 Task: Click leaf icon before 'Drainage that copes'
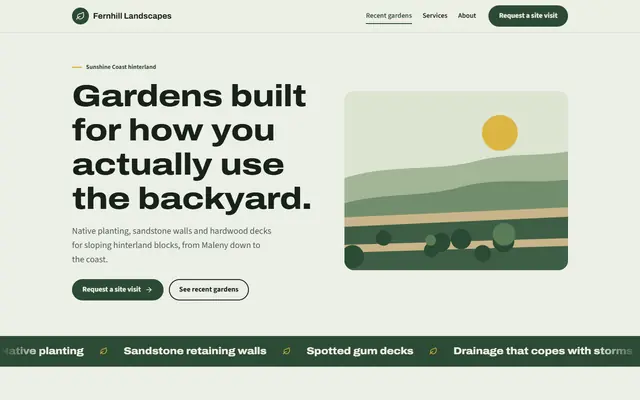coord(433,351)
